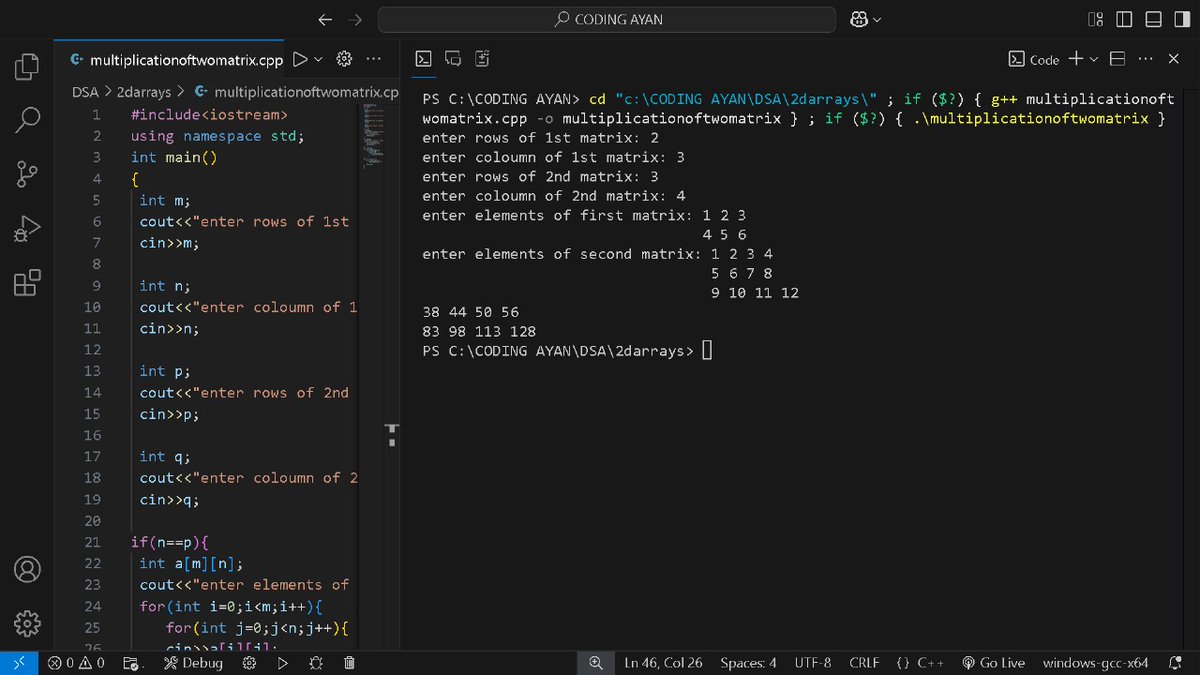Open the Accounts menu icon

[x=27, y=570]
